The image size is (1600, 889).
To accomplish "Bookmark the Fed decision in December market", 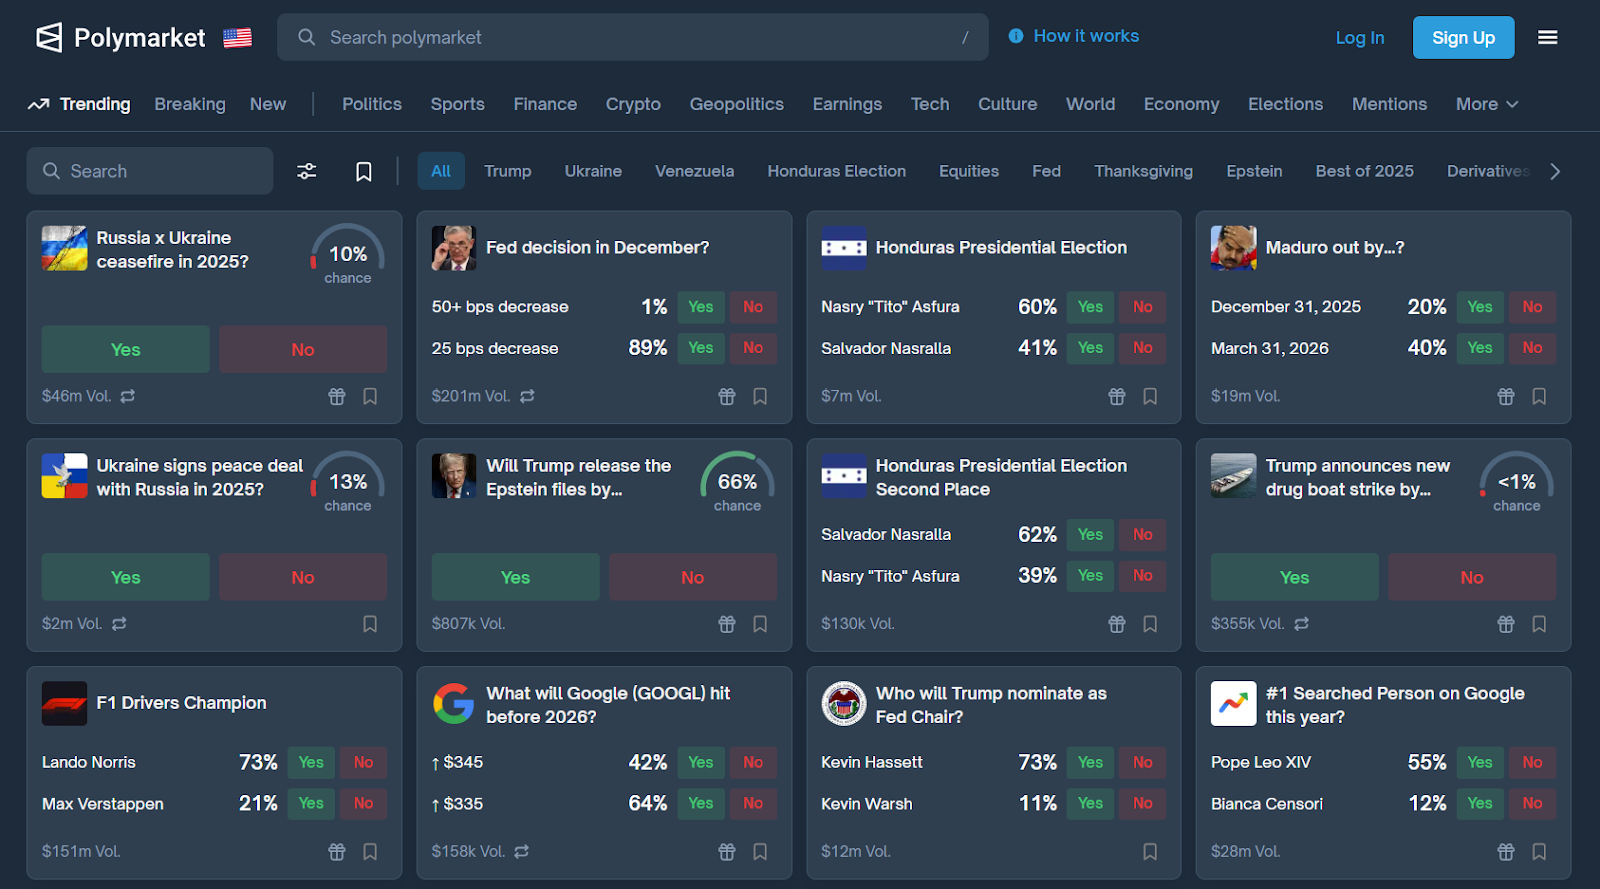I will point(760,396).
